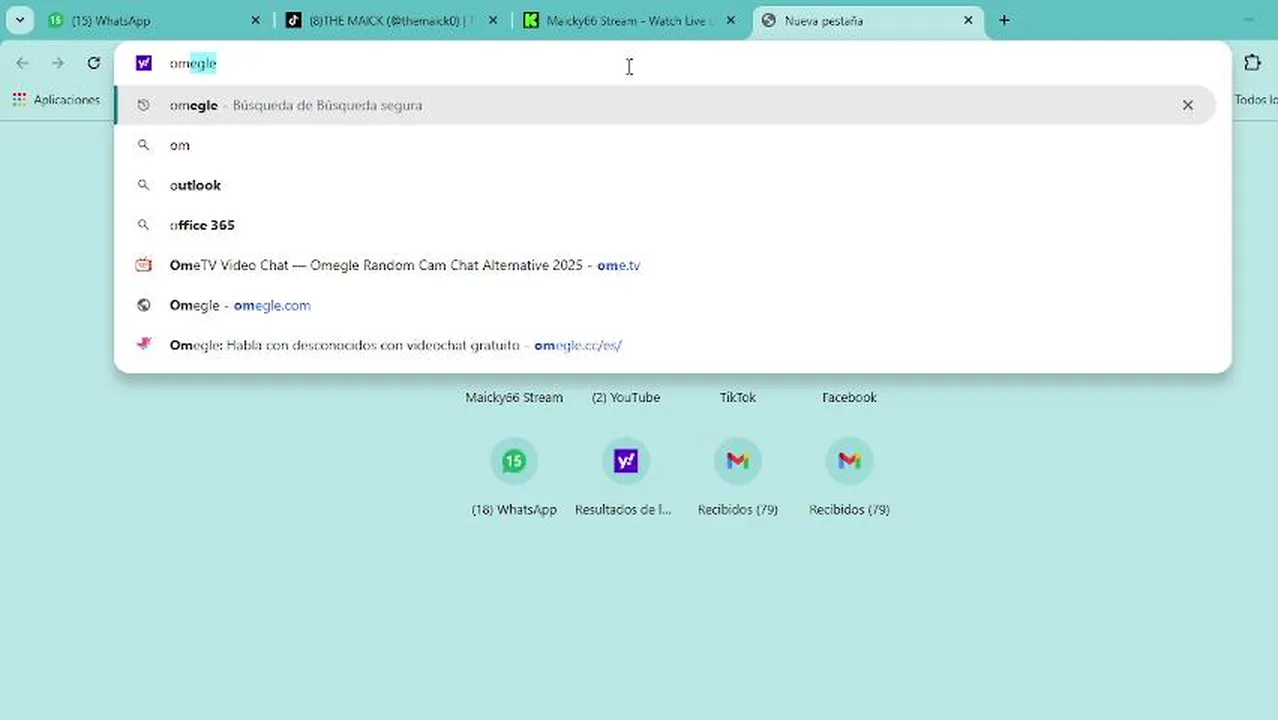Reload the page

[93, 63]
